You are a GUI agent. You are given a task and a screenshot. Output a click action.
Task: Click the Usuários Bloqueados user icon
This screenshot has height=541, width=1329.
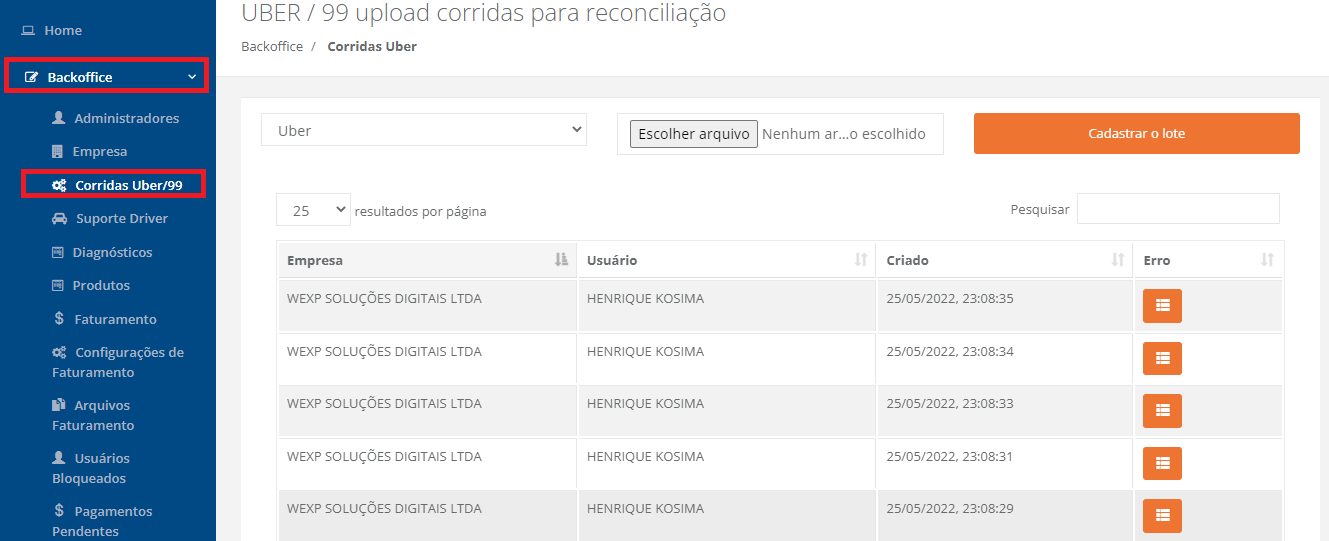tap(58, 458)
